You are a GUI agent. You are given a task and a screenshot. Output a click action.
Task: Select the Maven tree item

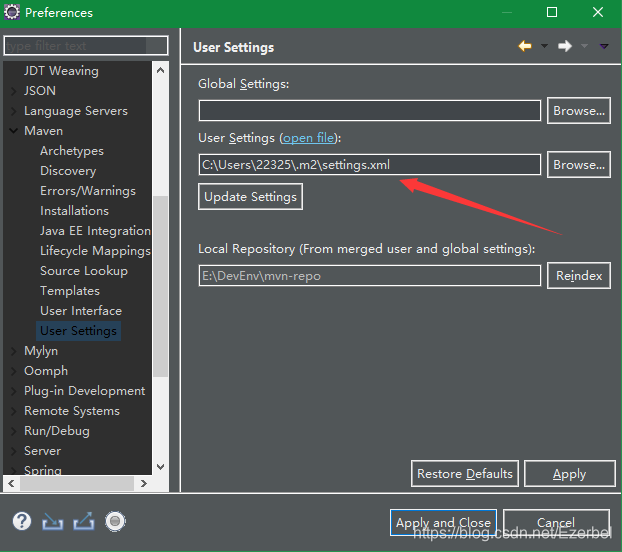click(x=43, y=131)
